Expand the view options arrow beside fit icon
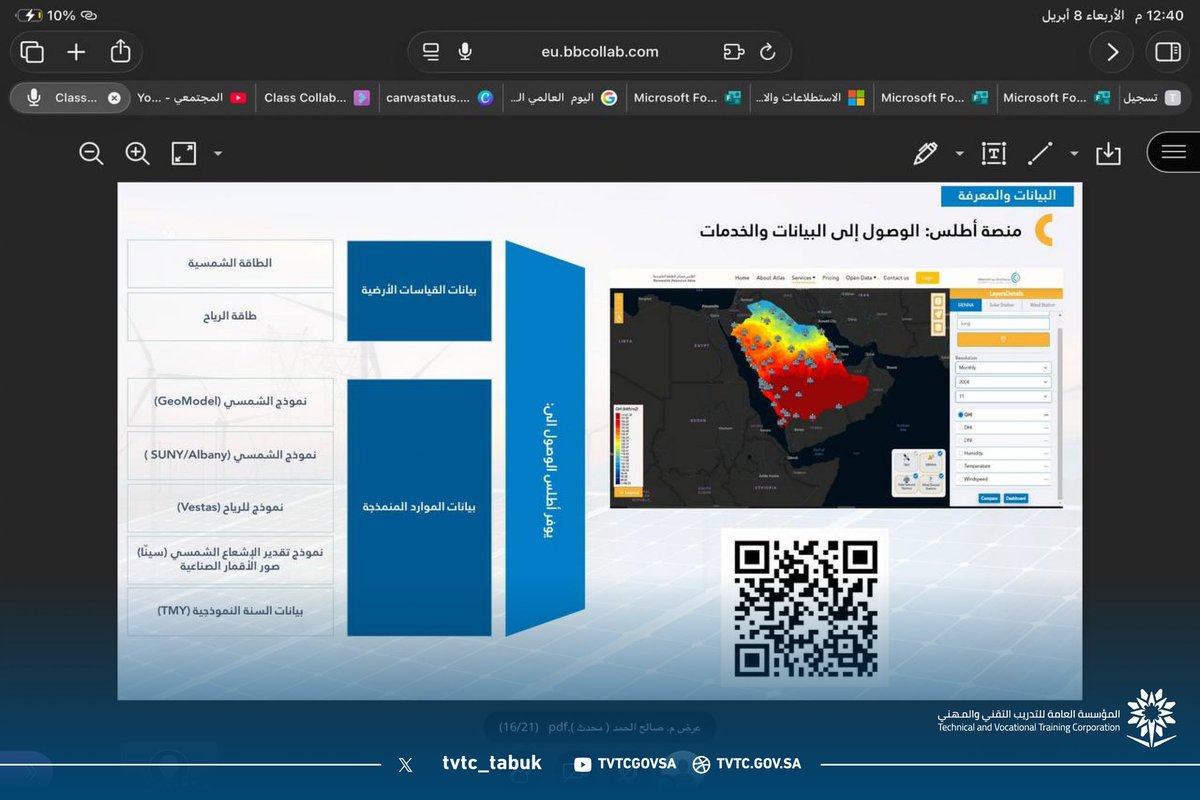This screenshot has width=1200, height=800. point(218,154)
